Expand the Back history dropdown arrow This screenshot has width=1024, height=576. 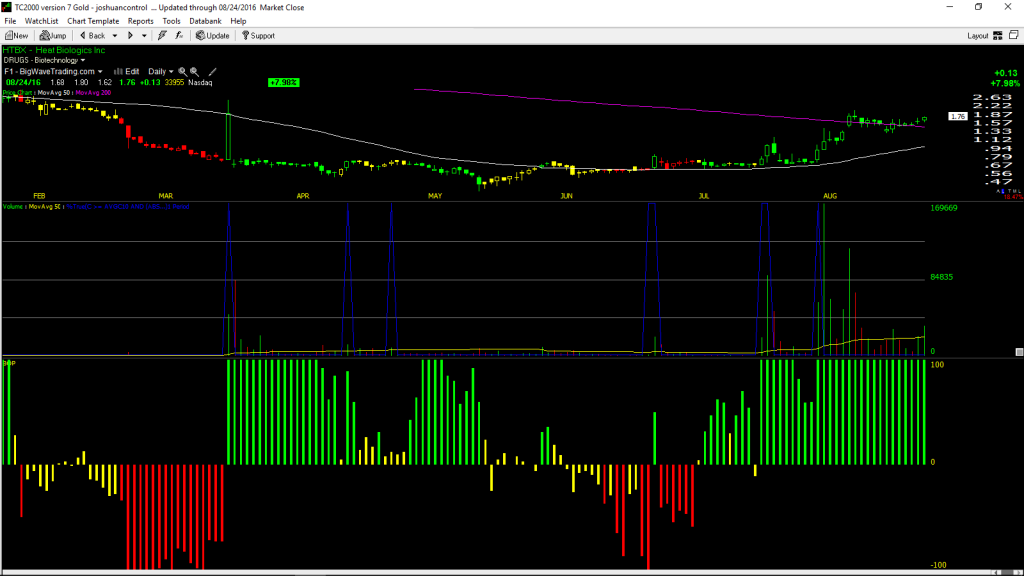click(x=114, y=36)
